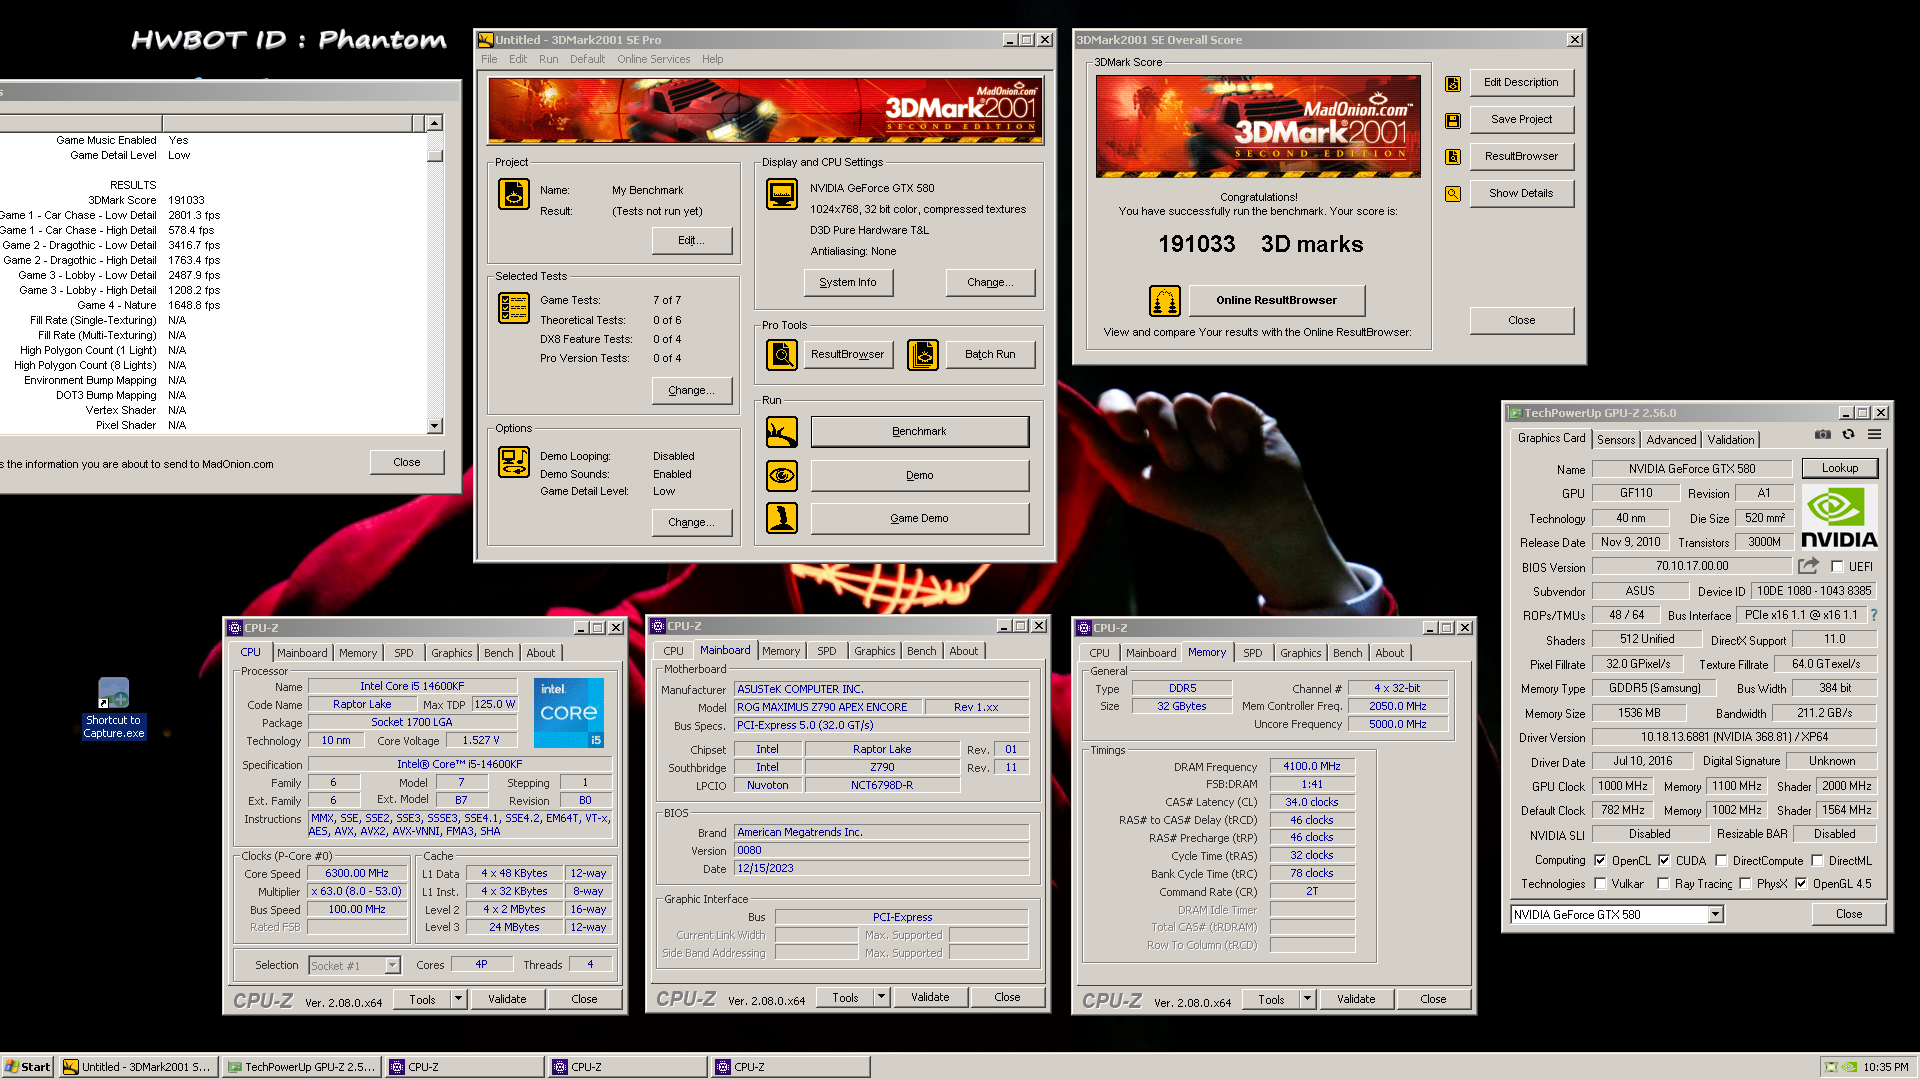This screenshot has width=1920, height=1080.
Task: Open the GPU-Z hamburger menu
Action: [1875, 435]
